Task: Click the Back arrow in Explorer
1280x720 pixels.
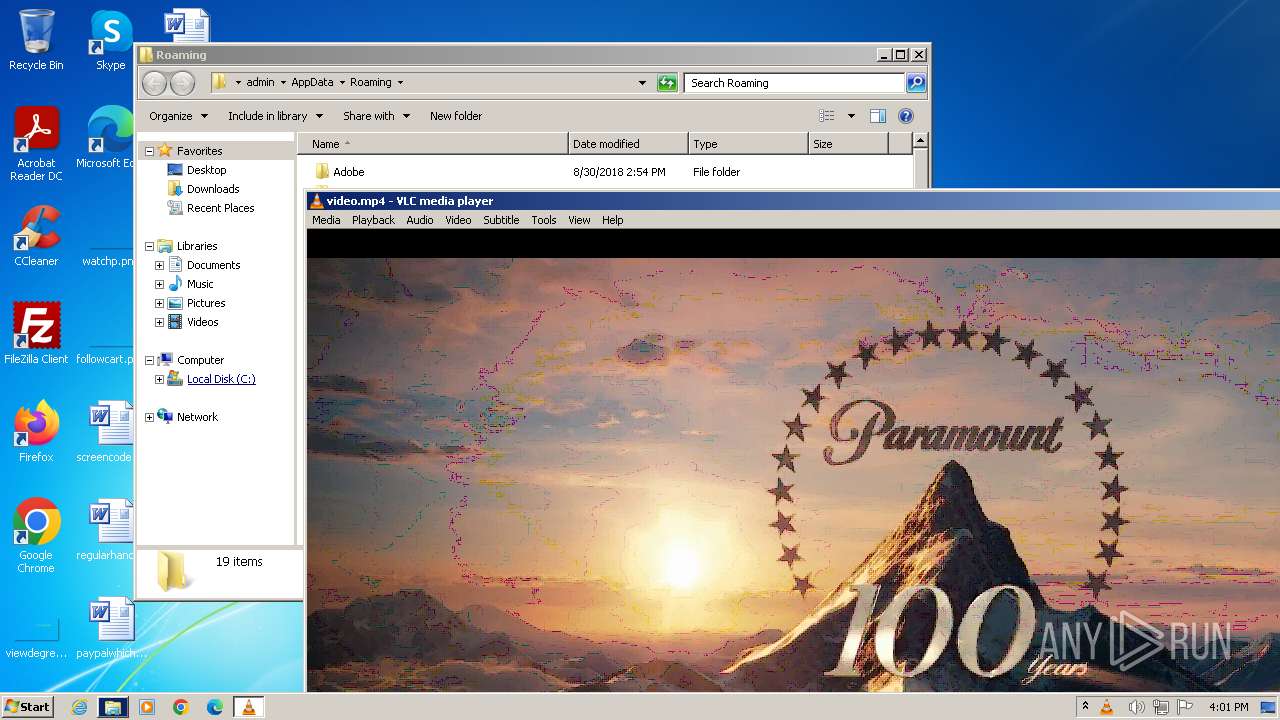Action: coord(154,83)
